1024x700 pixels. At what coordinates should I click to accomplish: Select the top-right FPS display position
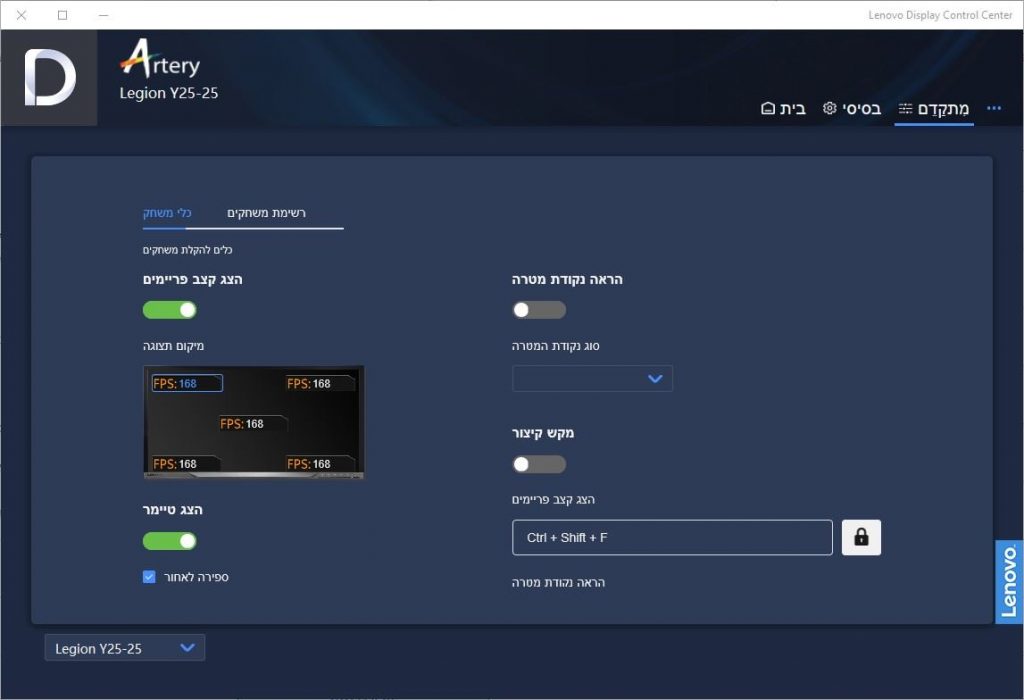click(x=320, y=383)
